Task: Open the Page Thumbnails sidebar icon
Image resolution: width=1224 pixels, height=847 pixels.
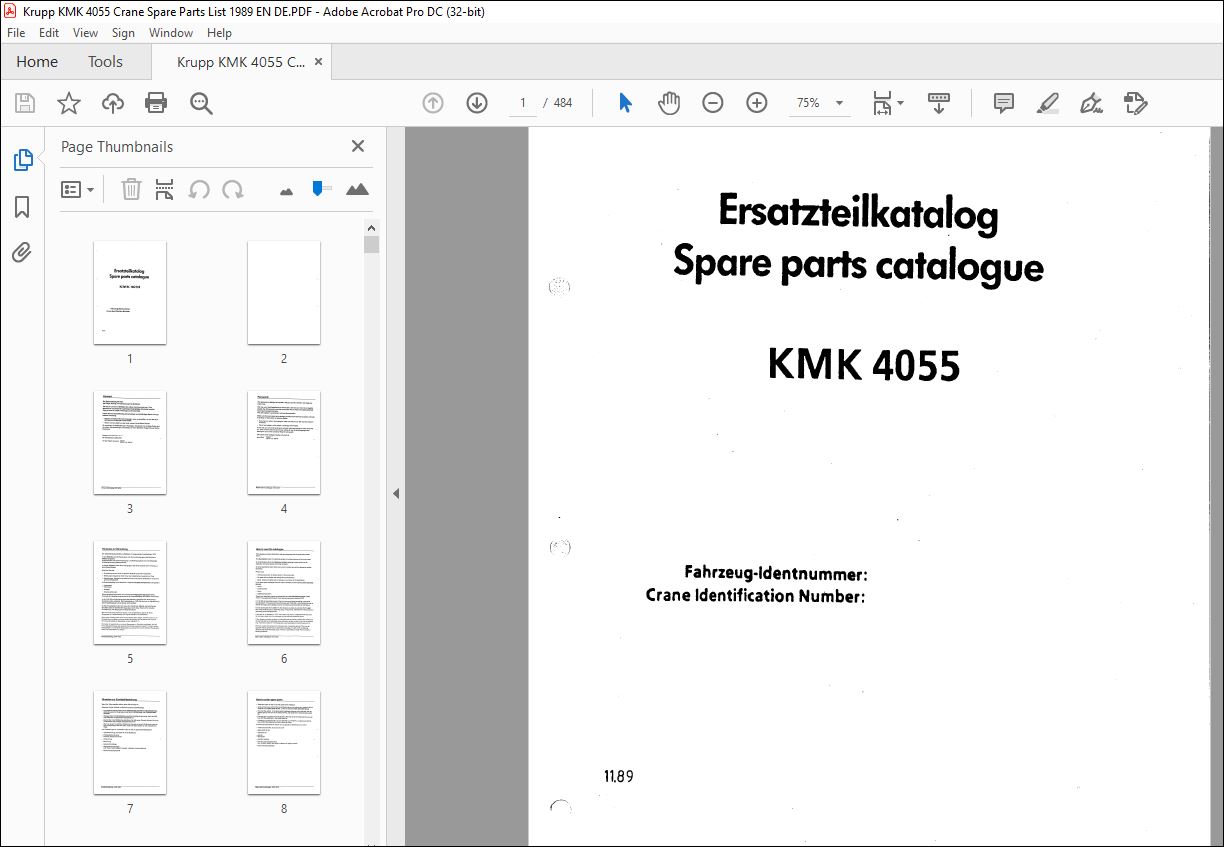Action: [x=22, y=160]
